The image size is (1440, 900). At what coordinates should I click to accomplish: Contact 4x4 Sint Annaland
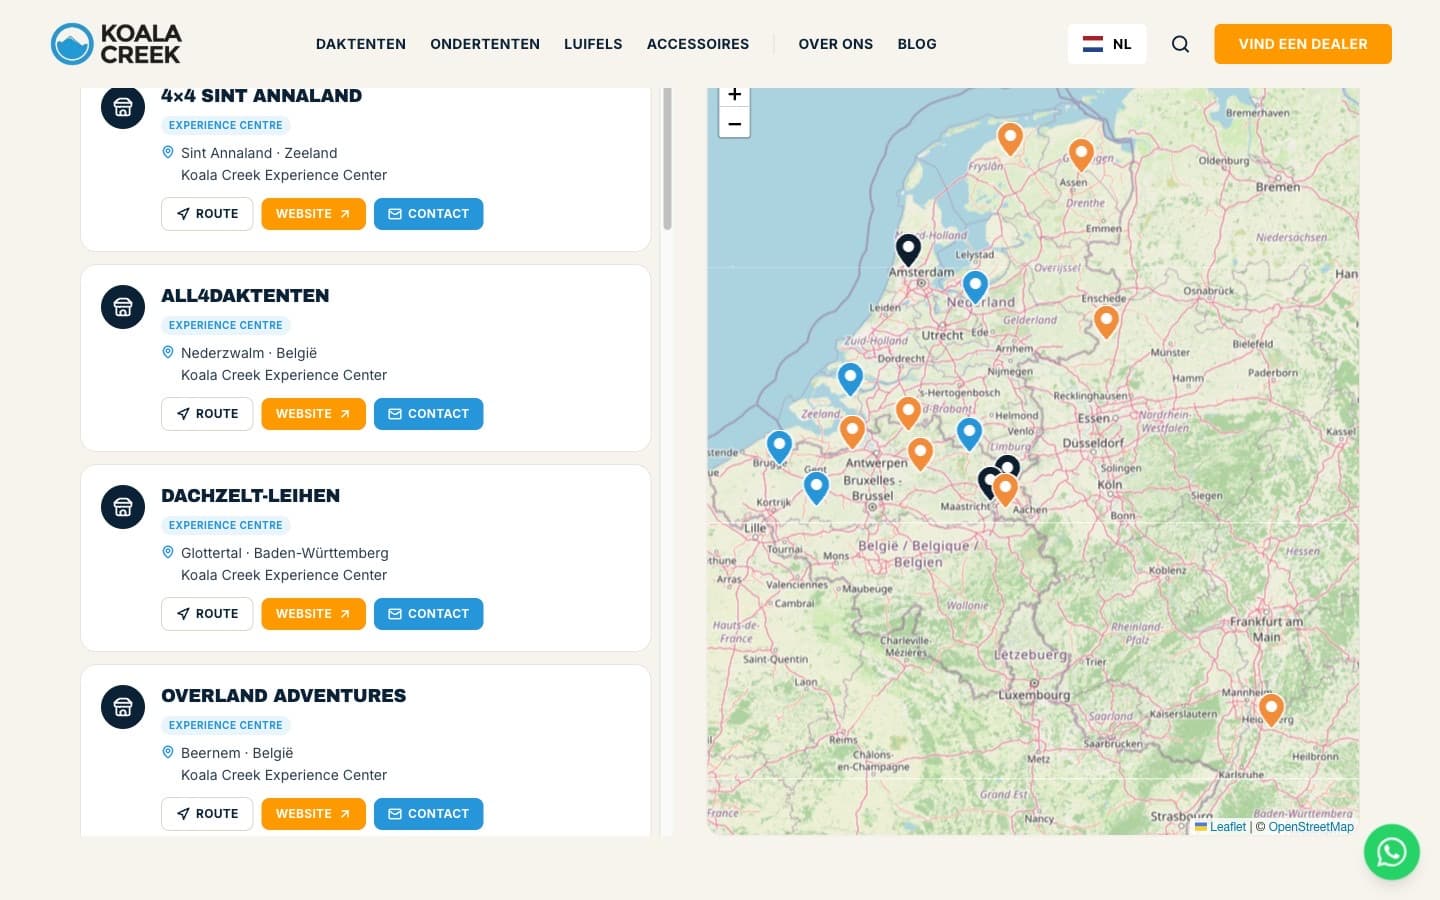(x=428, y=214)
